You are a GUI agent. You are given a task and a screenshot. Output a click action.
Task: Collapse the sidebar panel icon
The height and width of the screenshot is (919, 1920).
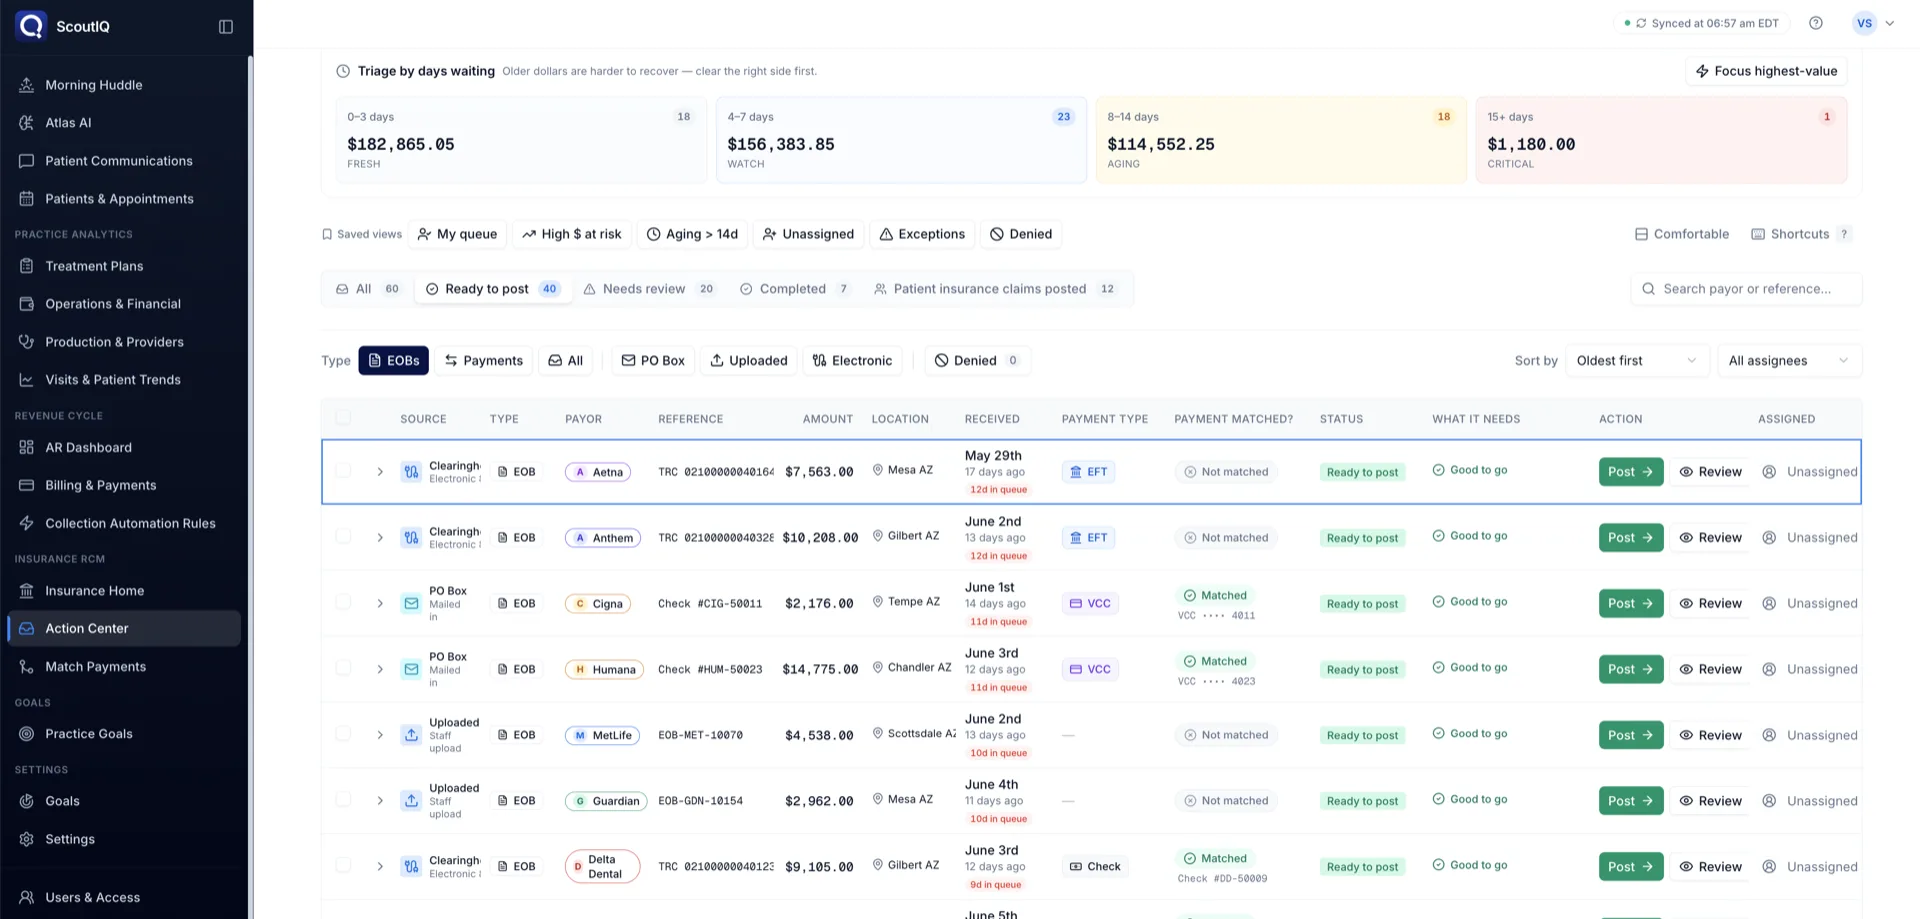click(226, 26)
